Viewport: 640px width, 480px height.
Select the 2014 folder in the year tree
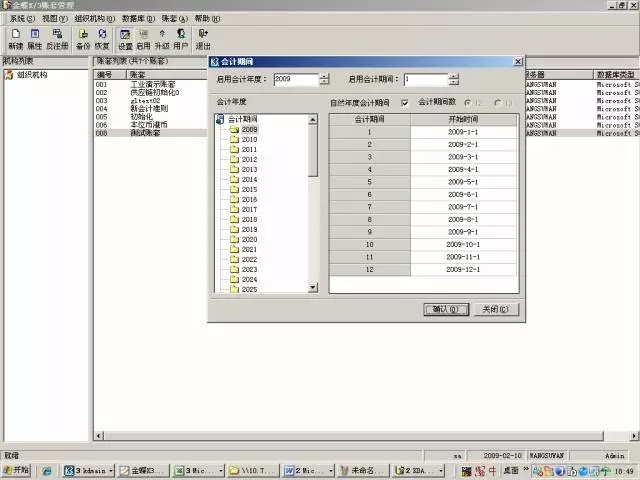tap(244, 180)
